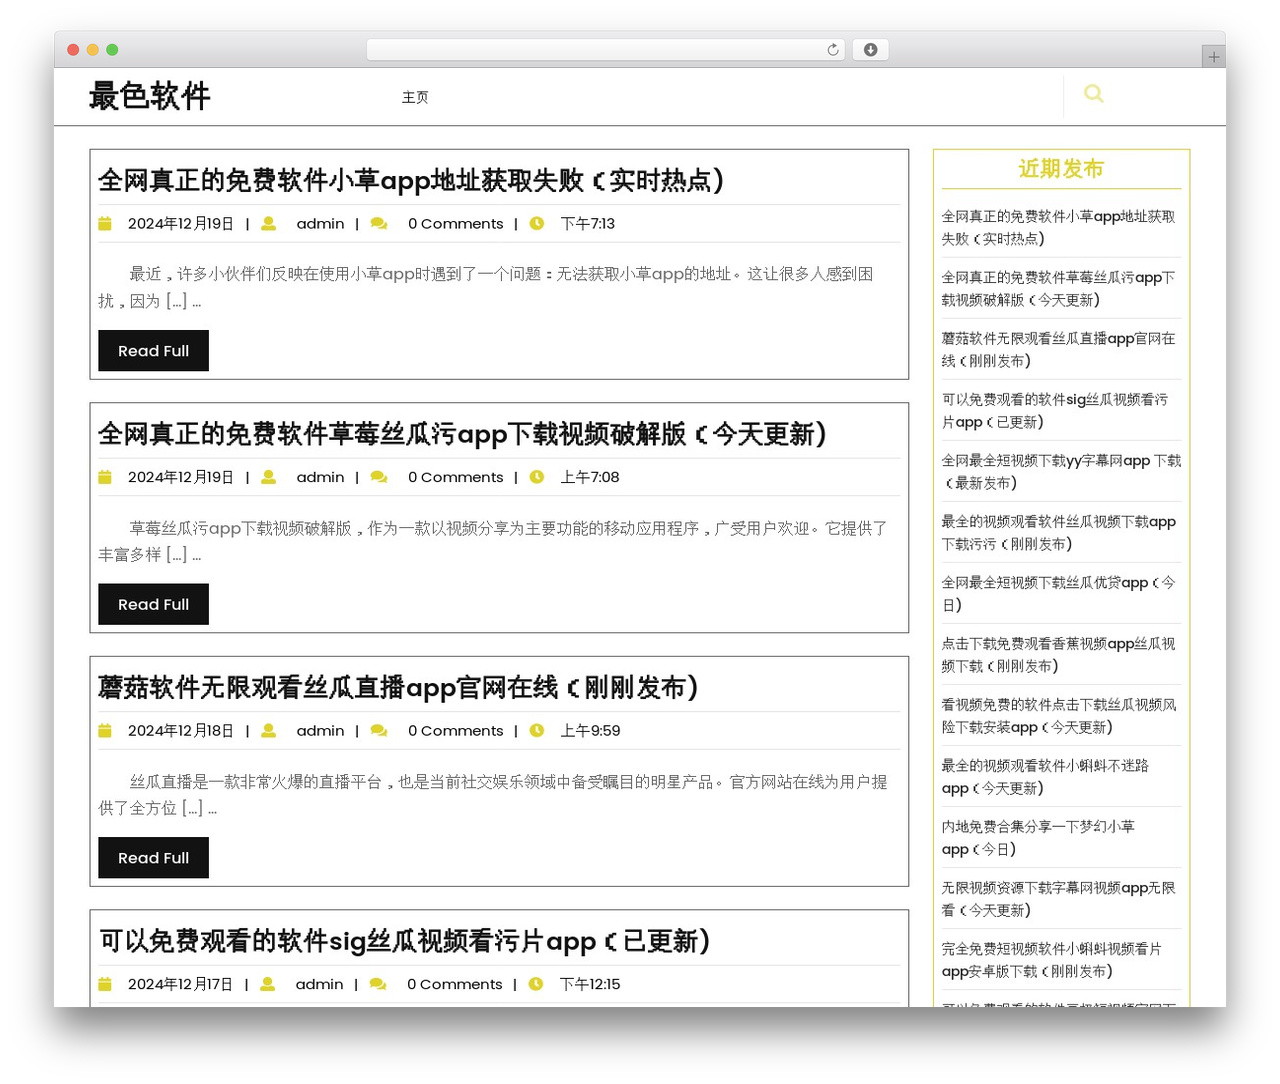Click Read Full under 小草app post
This screenshot has width=1280, height=1084.
tap(153, 351)
